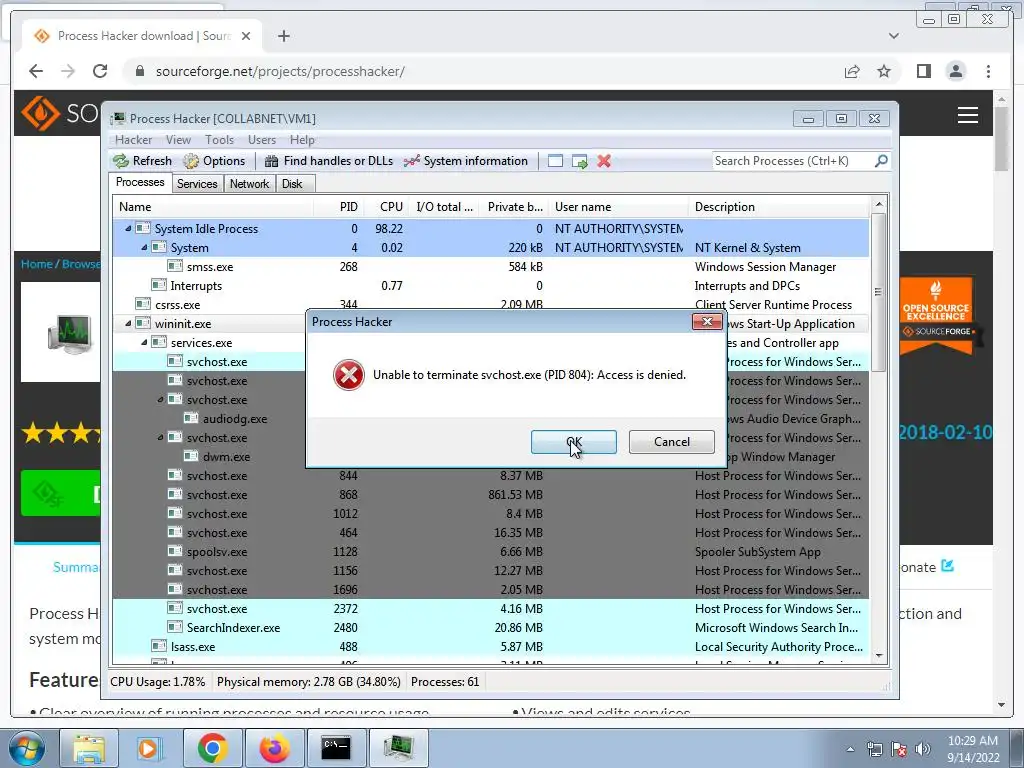1024x768 pixels.
Task: Focus the Search Processes field
Action: (792, 161)
